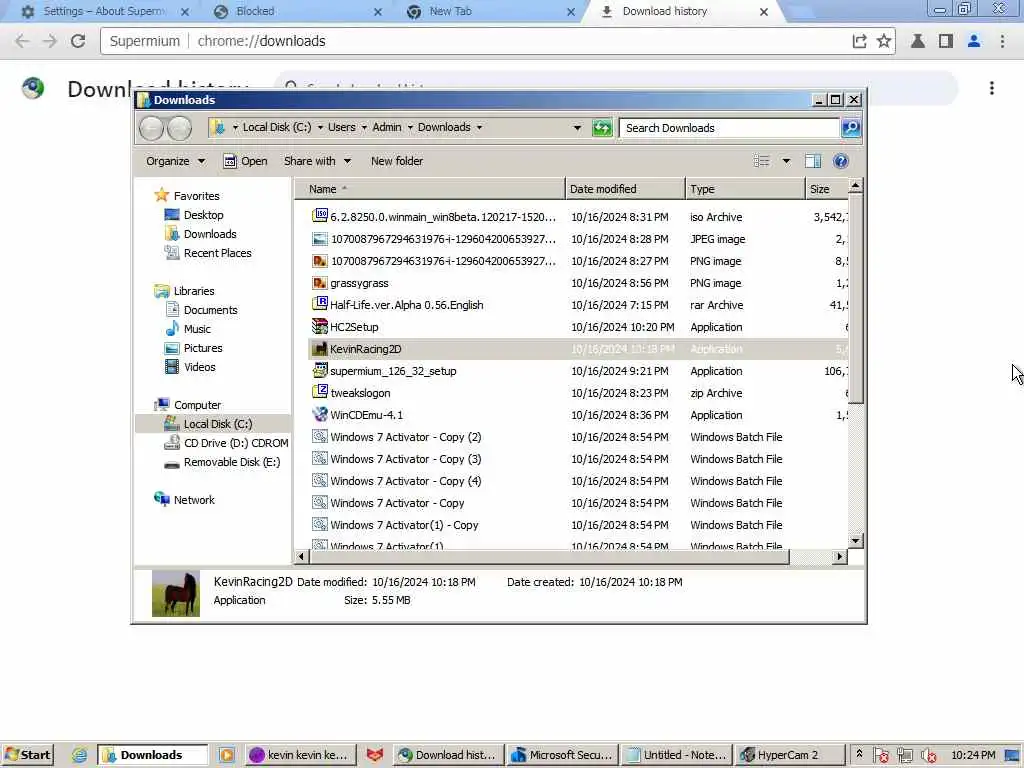Select CD Drive (D:) CDROM
This screenshot has width=1024, height=768.
[x=227, y=443]
